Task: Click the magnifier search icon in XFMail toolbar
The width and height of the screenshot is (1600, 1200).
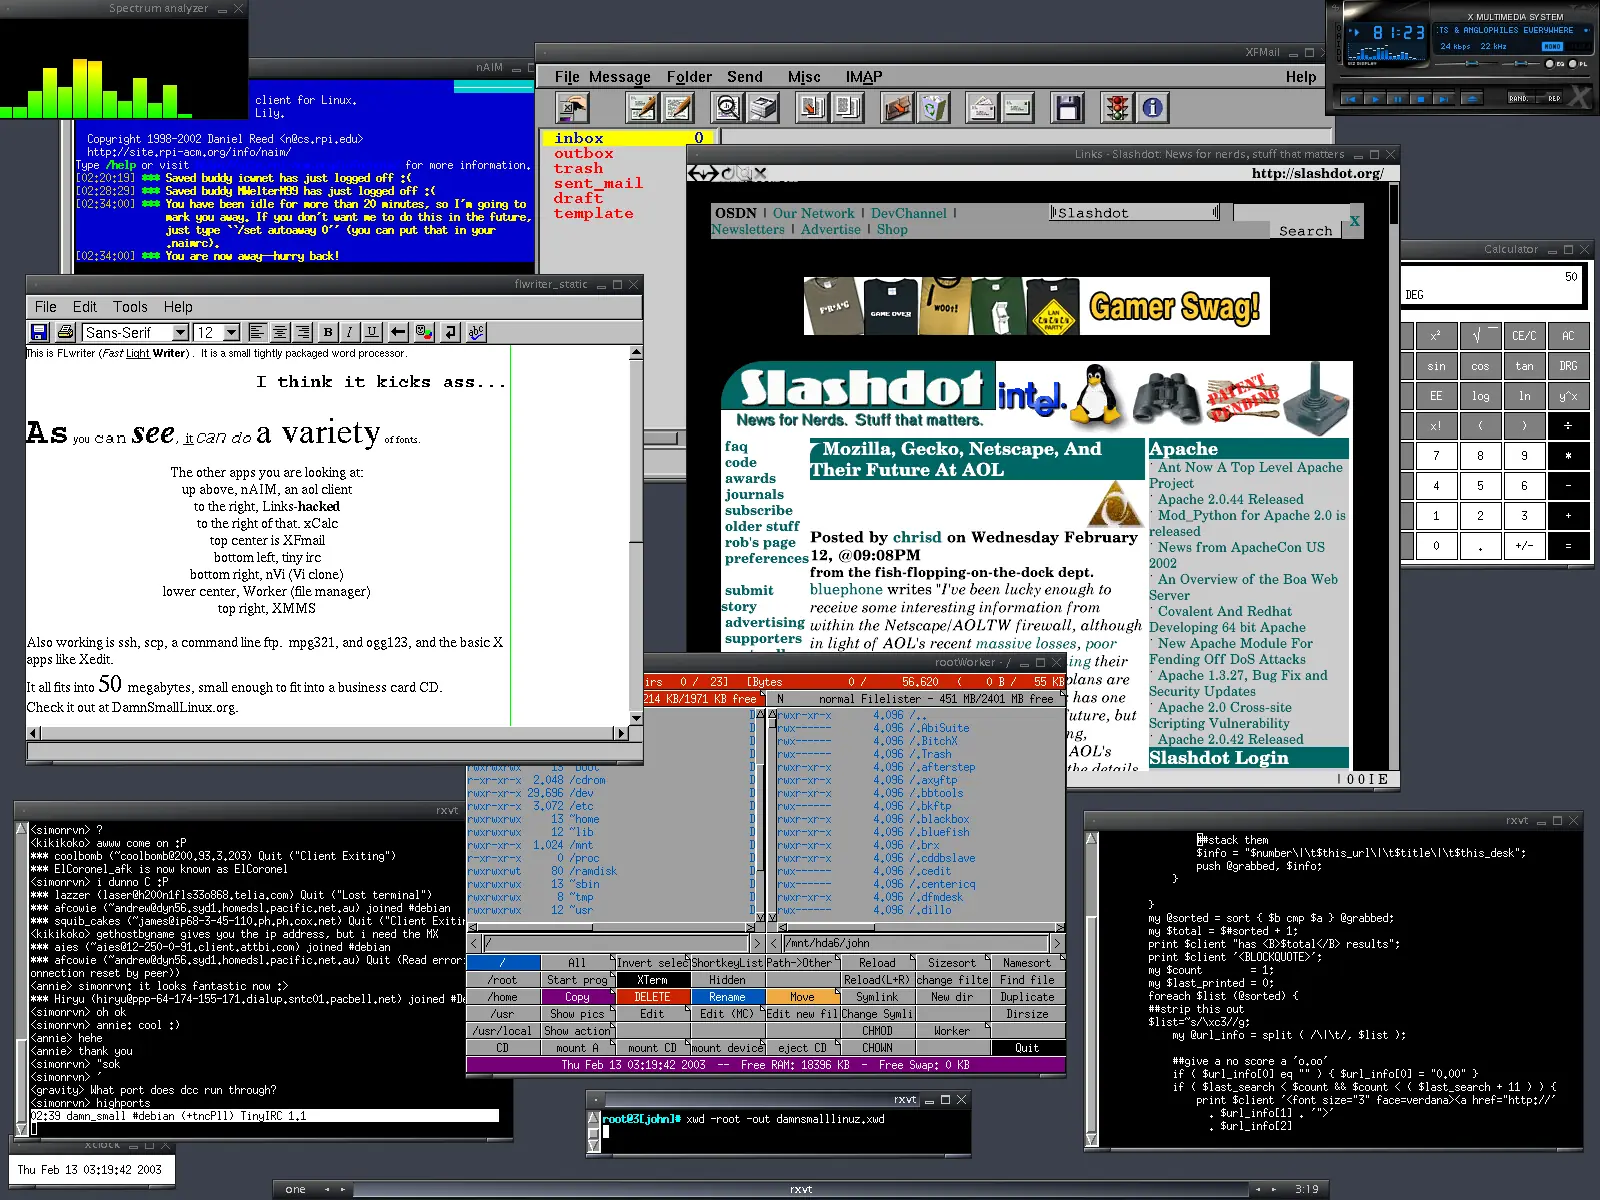Action: [728, 108]
